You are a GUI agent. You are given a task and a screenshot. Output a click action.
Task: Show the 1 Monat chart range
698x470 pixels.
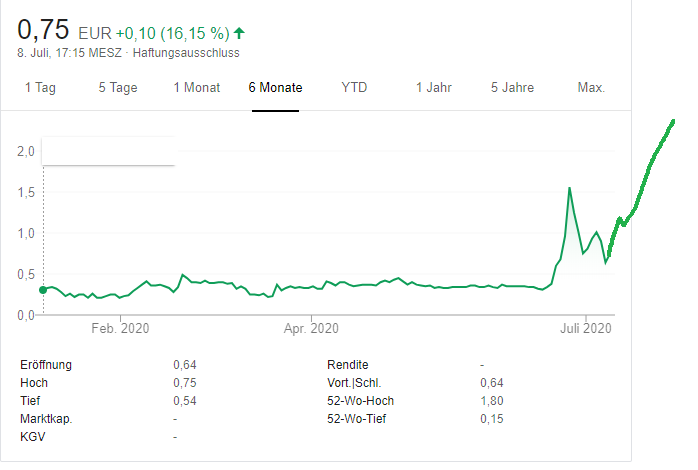point(196,87)
